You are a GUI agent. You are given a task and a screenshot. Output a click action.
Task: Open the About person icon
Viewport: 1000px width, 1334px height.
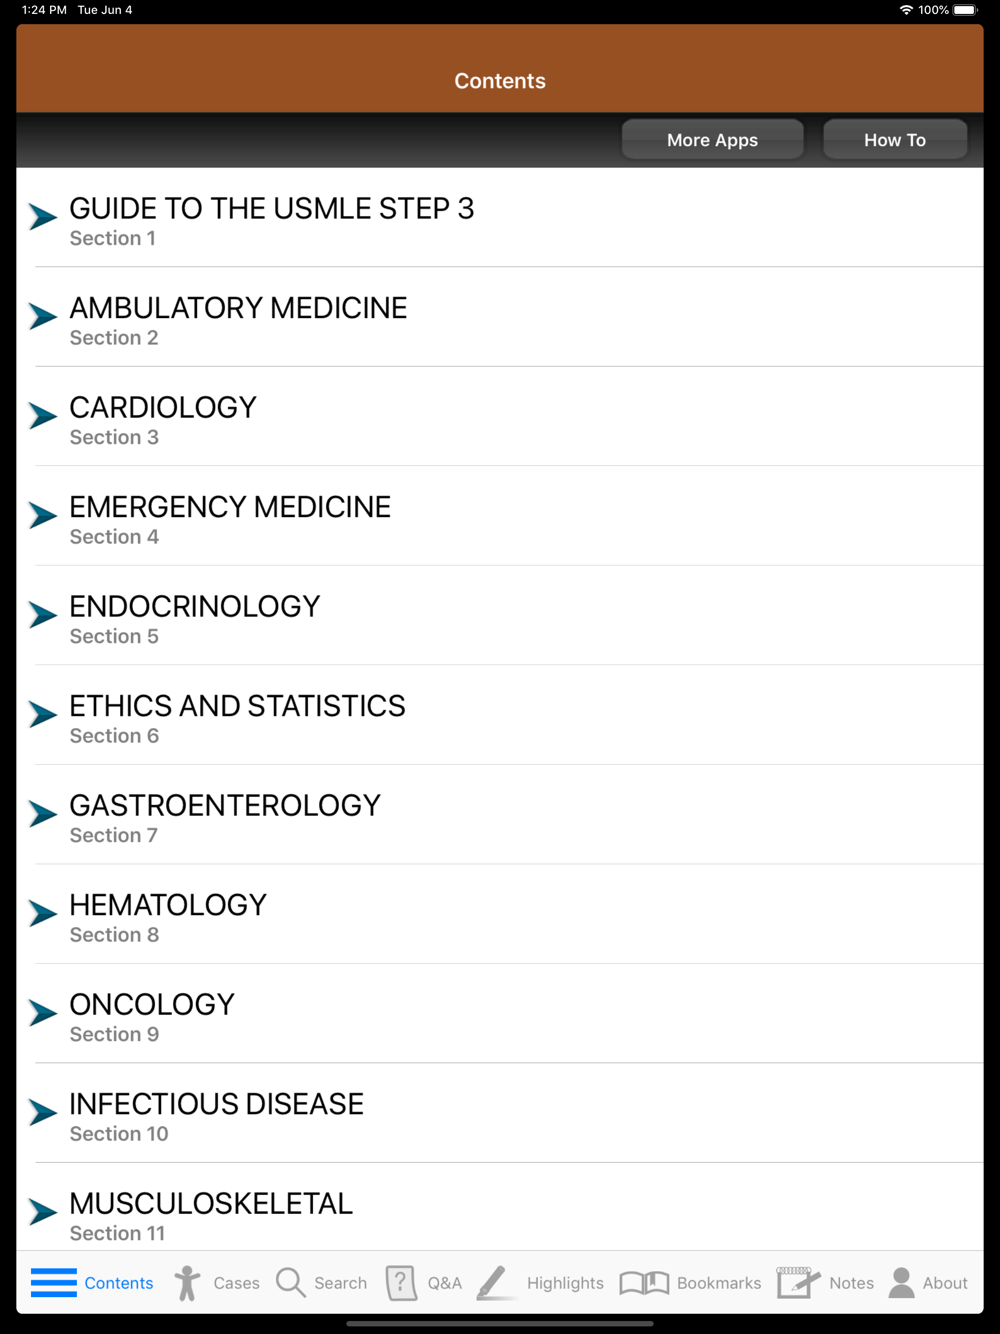point(902,1283)
